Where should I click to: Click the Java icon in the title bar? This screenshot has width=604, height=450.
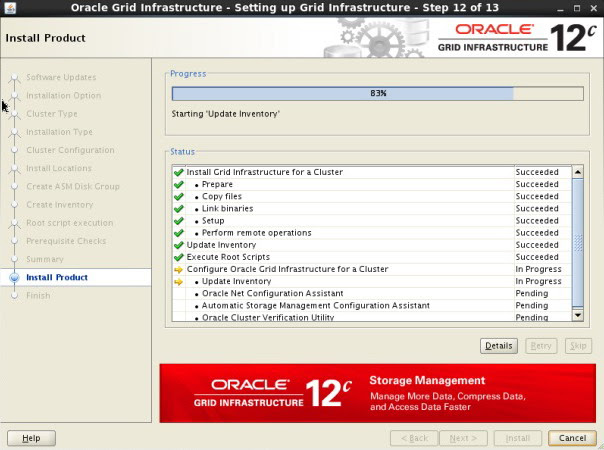pos(10,7)
